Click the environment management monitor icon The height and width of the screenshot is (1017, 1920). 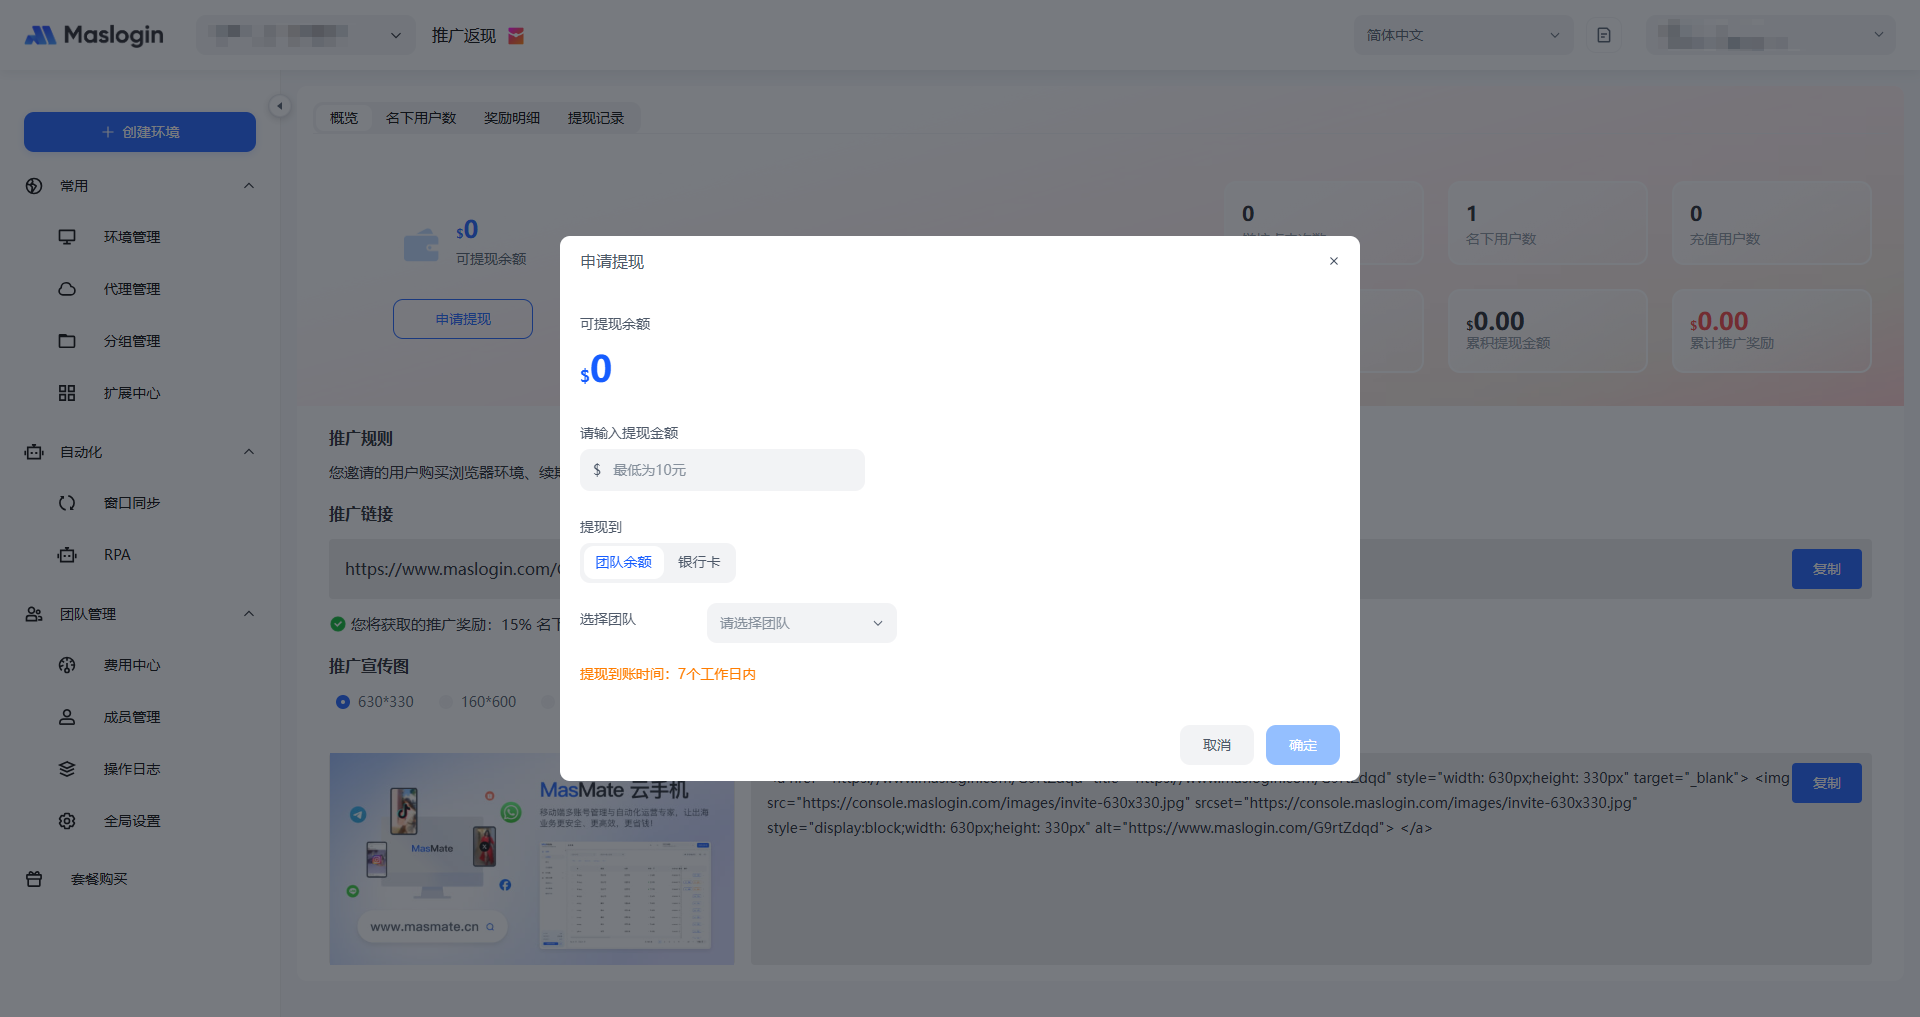(67, 237)
